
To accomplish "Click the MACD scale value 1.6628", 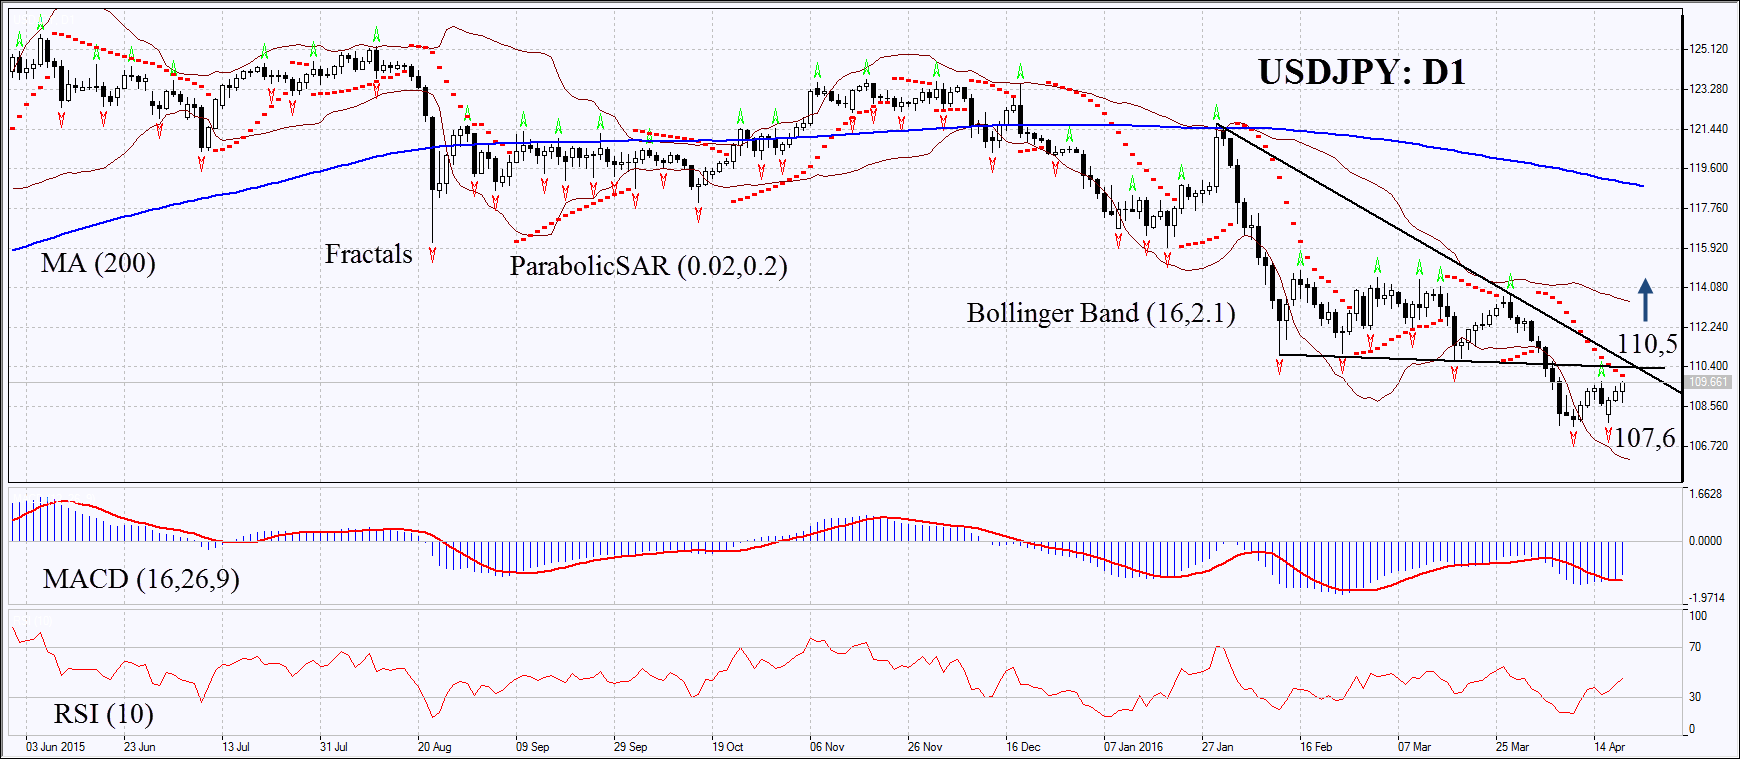I will click(1706, 494).
